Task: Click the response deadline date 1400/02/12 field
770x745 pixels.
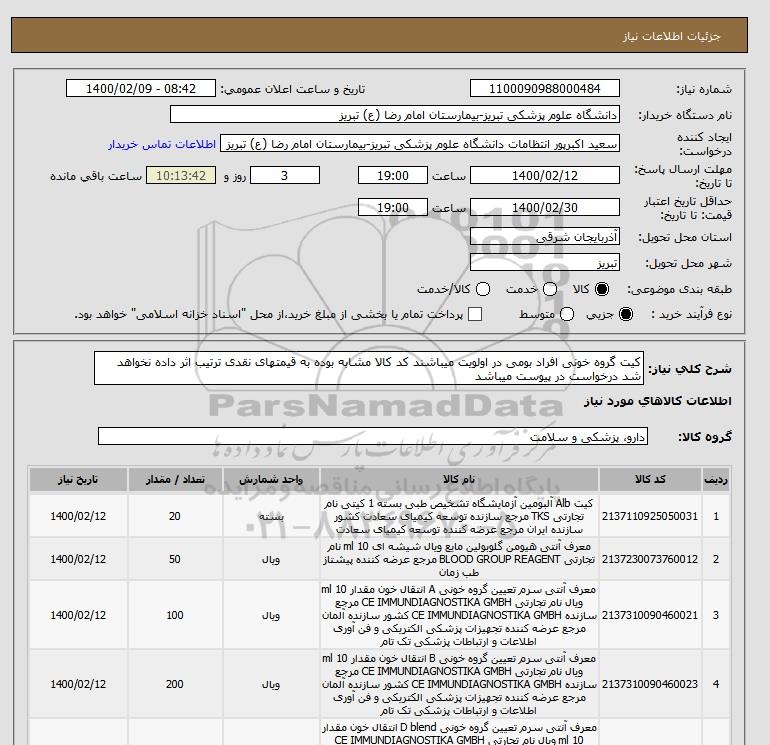Action: coord(545,175)
